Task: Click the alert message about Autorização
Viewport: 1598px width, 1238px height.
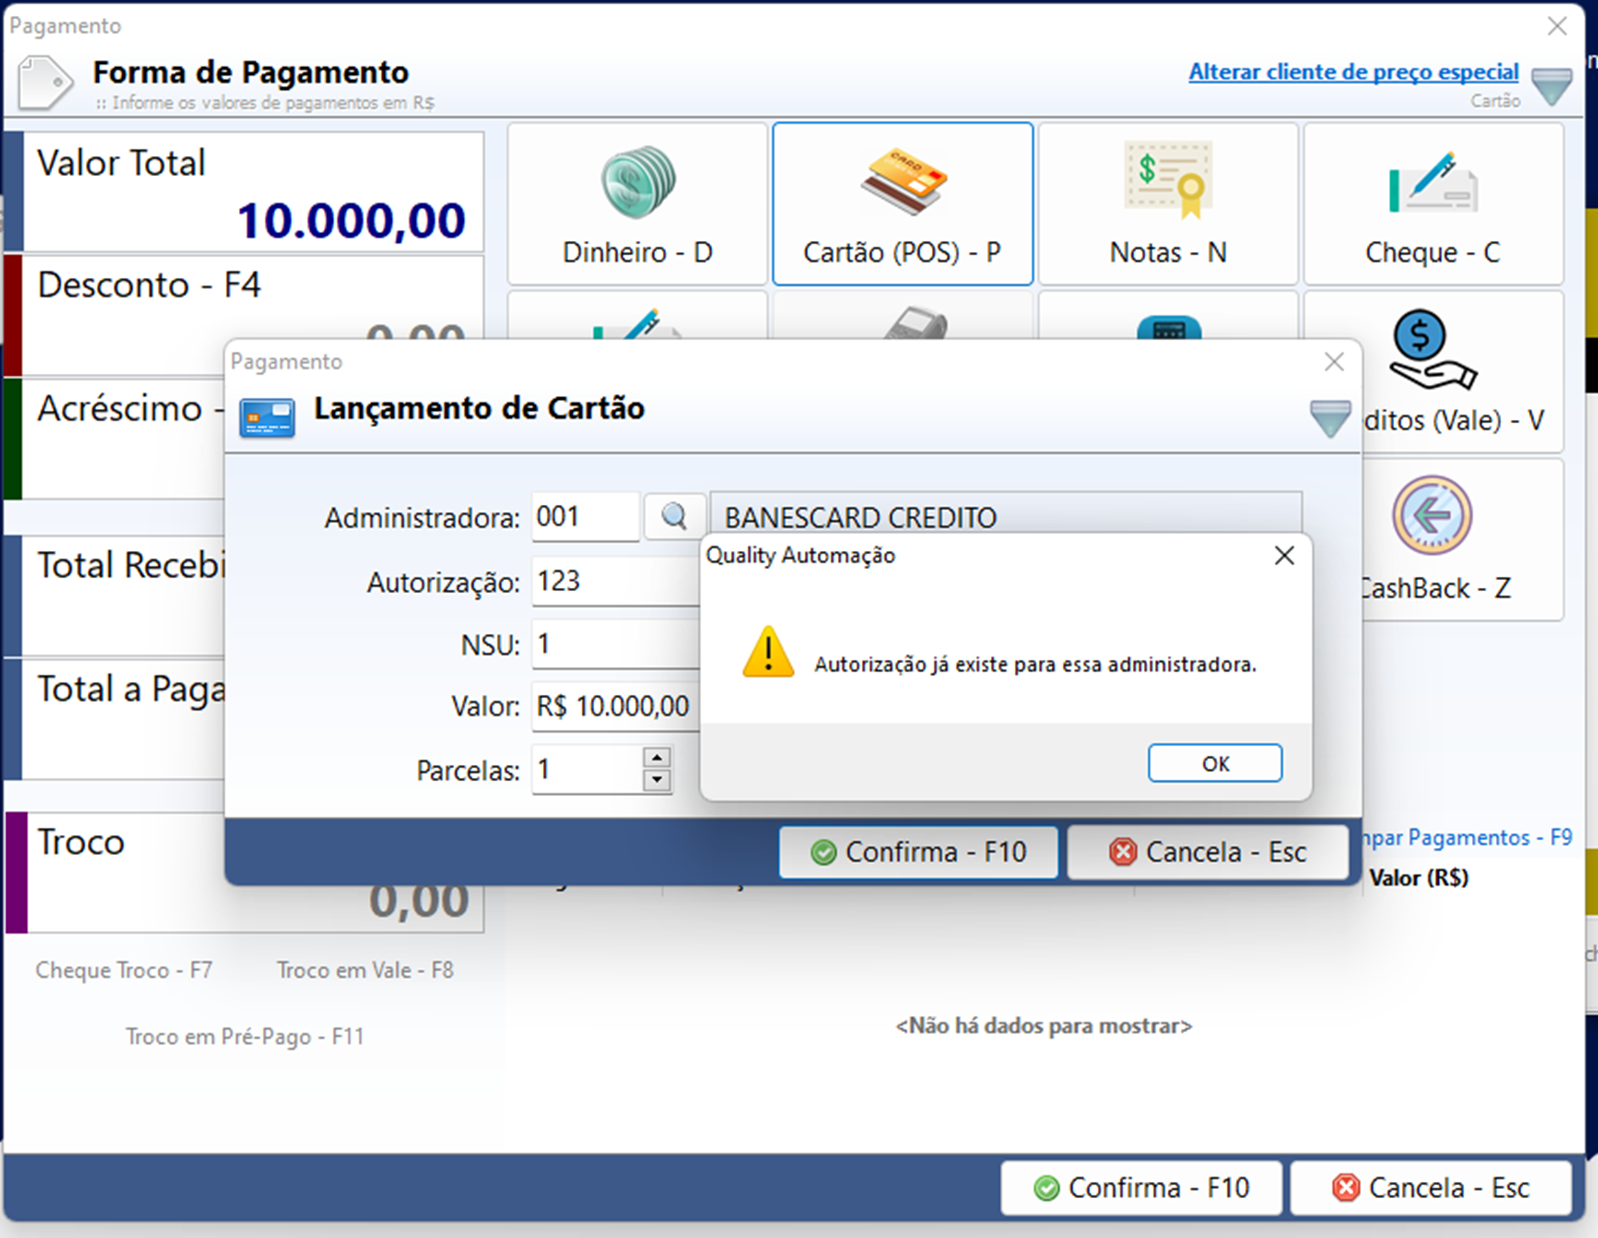Action: 1035,665
